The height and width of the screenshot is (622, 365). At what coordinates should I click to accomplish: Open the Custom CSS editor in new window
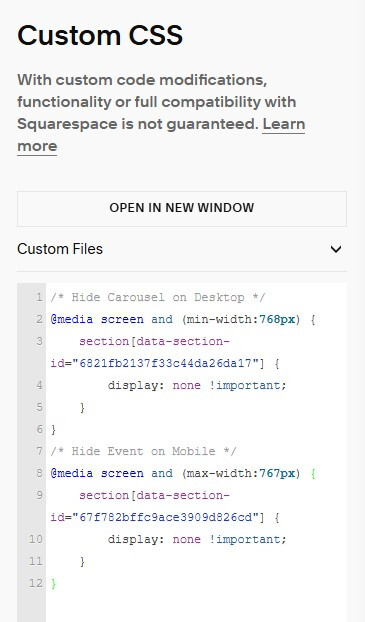[182, 208]
